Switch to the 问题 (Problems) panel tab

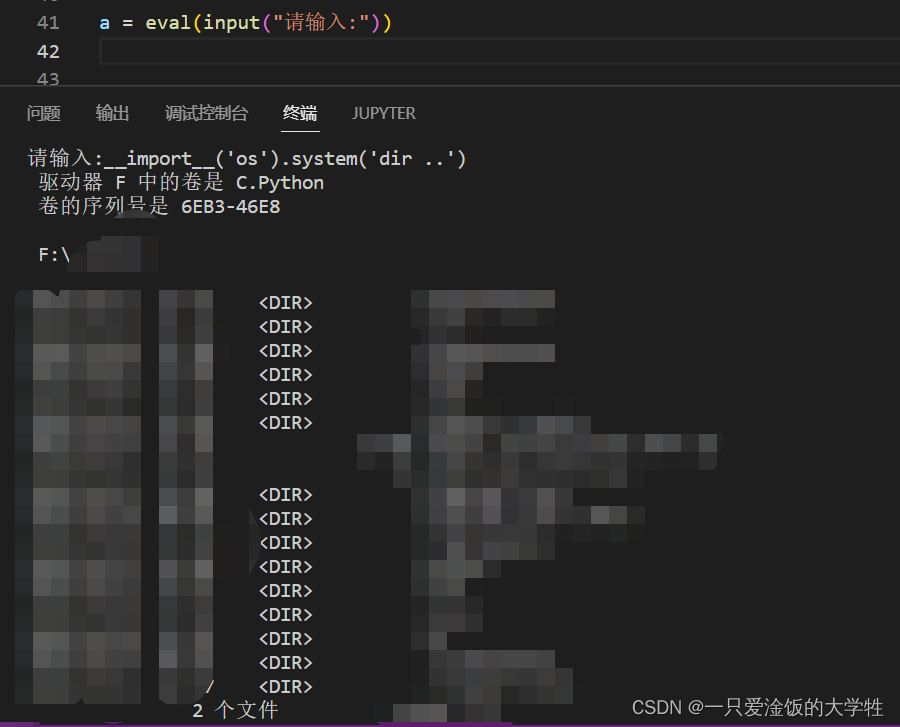tap(43, 113)
